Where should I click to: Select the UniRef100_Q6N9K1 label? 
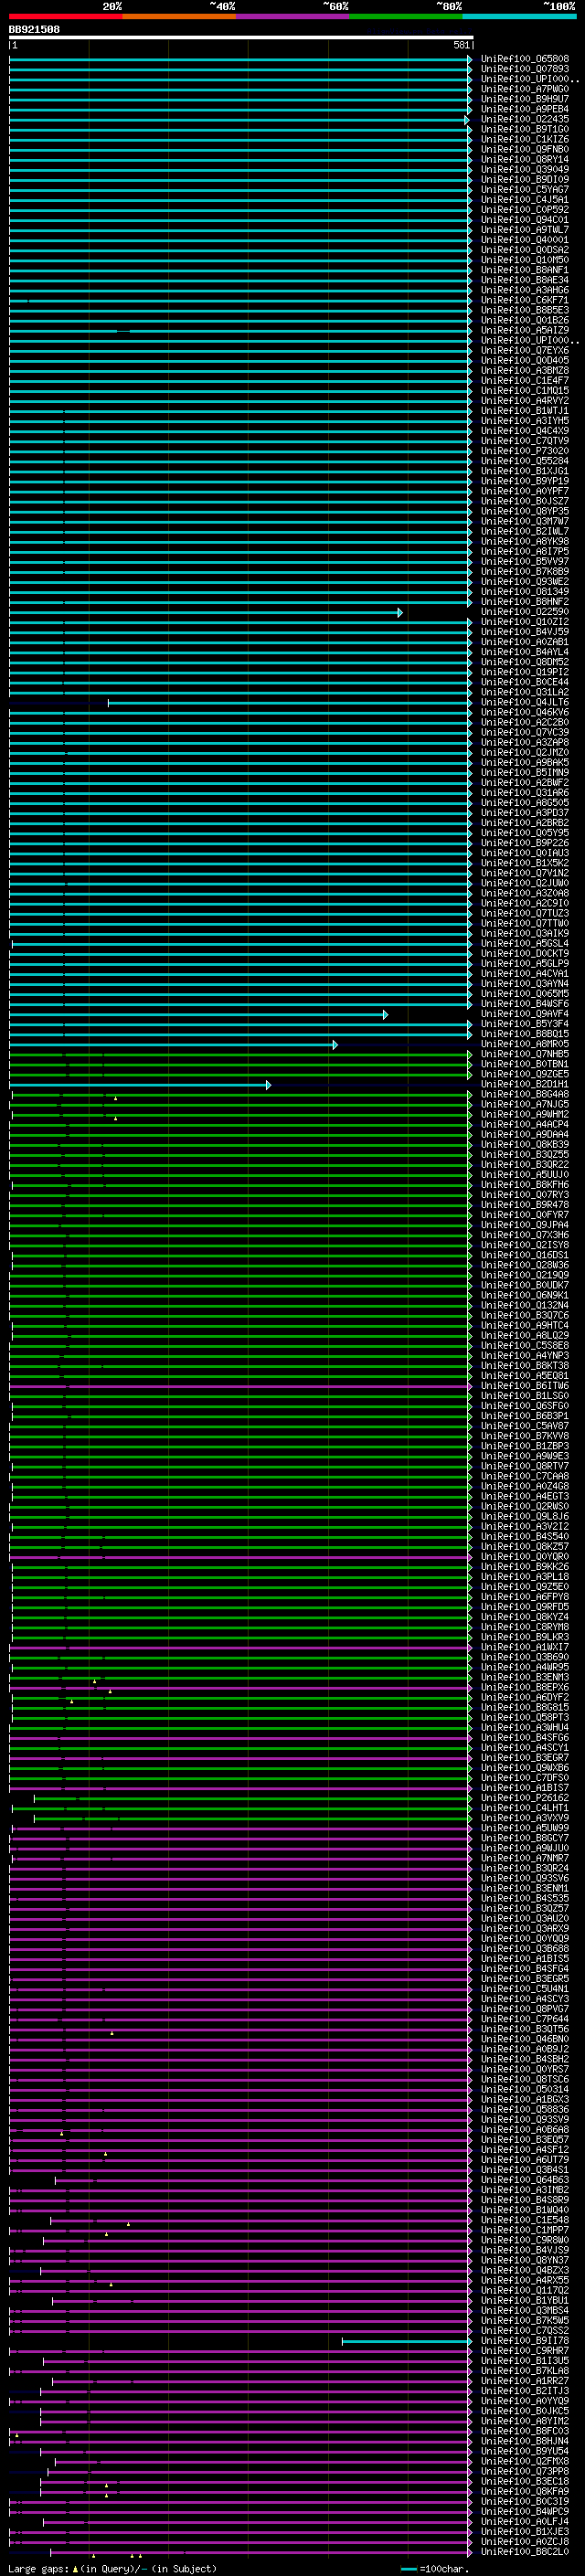525,1296
